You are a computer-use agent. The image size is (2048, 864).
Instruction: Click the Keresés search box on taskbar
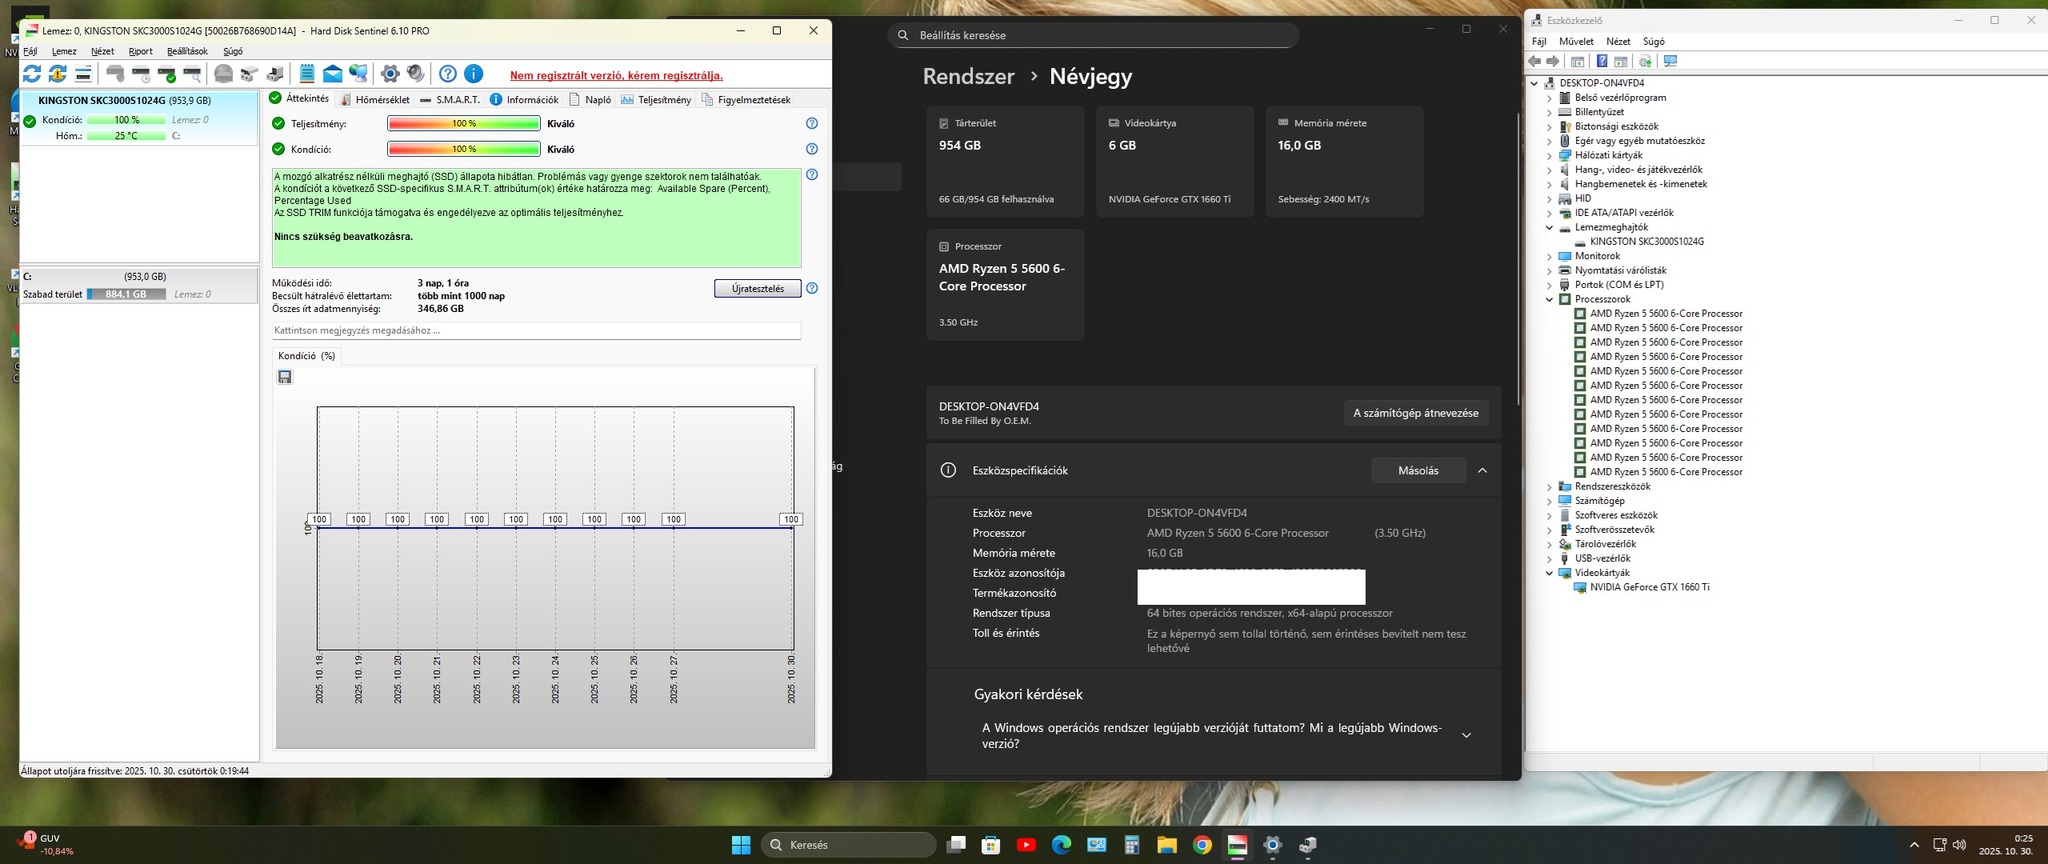pyautogui.click(x=849, y=845)
